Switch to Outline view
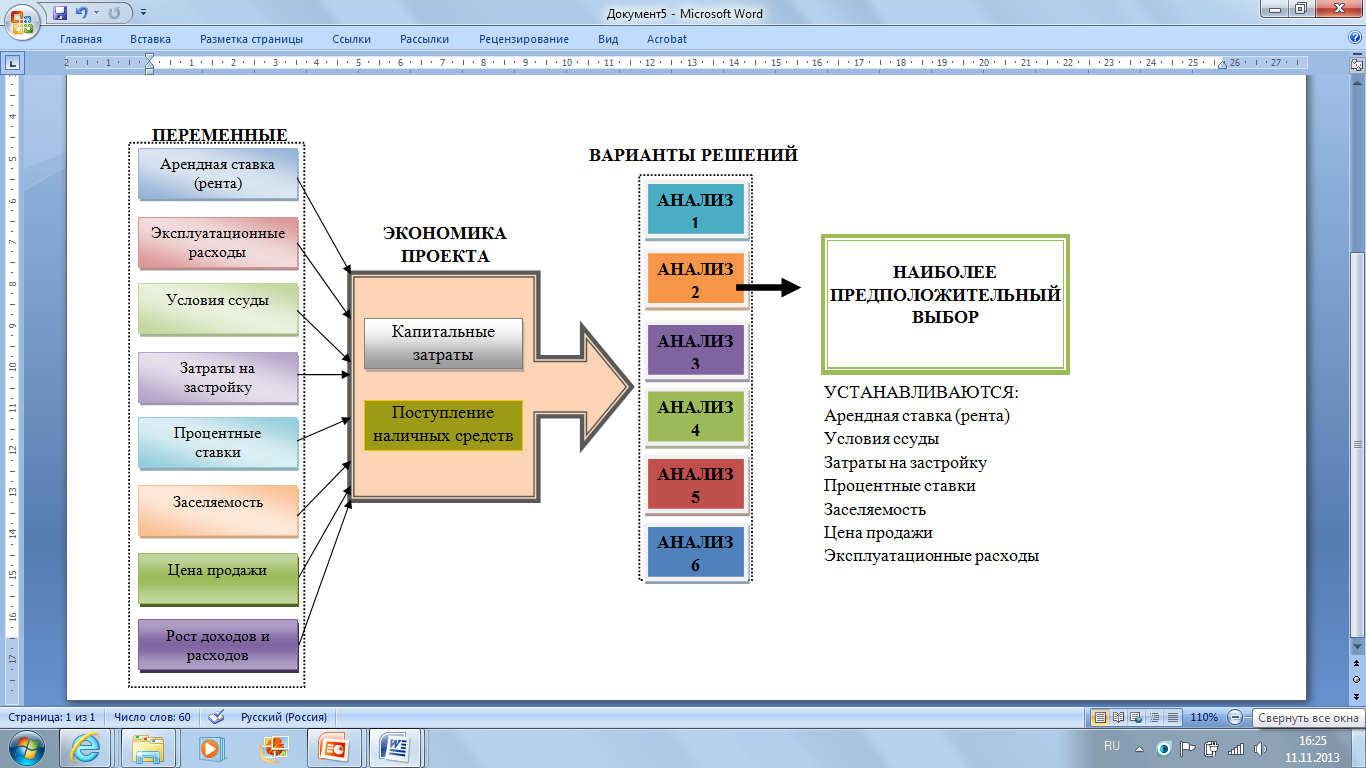This screenshot has height=768, width=1366. point(1155,717)
